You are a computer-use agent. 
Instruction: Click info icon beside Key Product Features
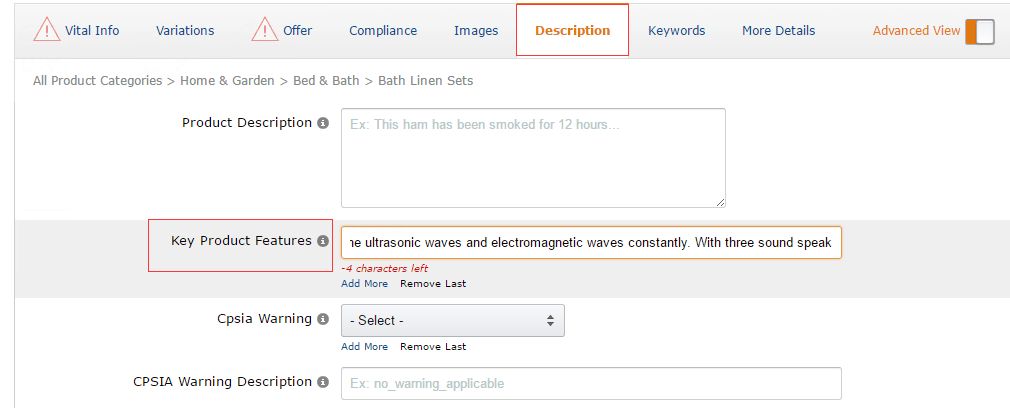pos(323,242)
